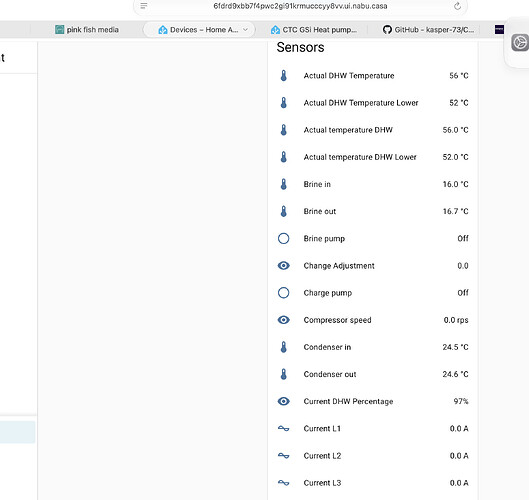Open the reader view icon in address bar
This screenshot has width=529, height=500.
pos(144,6)
